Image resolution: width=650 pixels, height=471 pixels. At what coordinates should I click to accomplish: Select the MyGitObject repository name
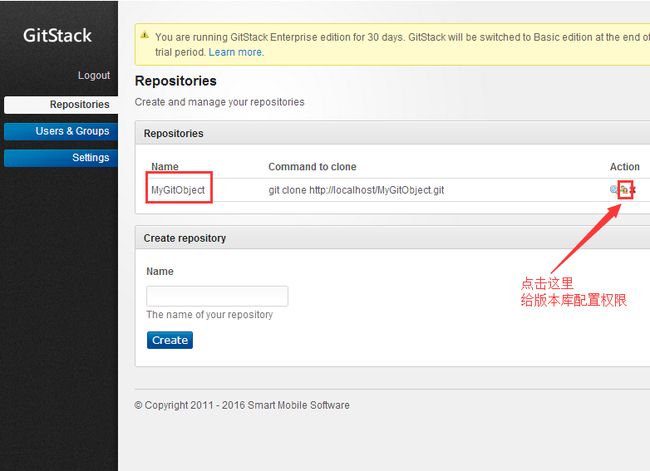178,190
